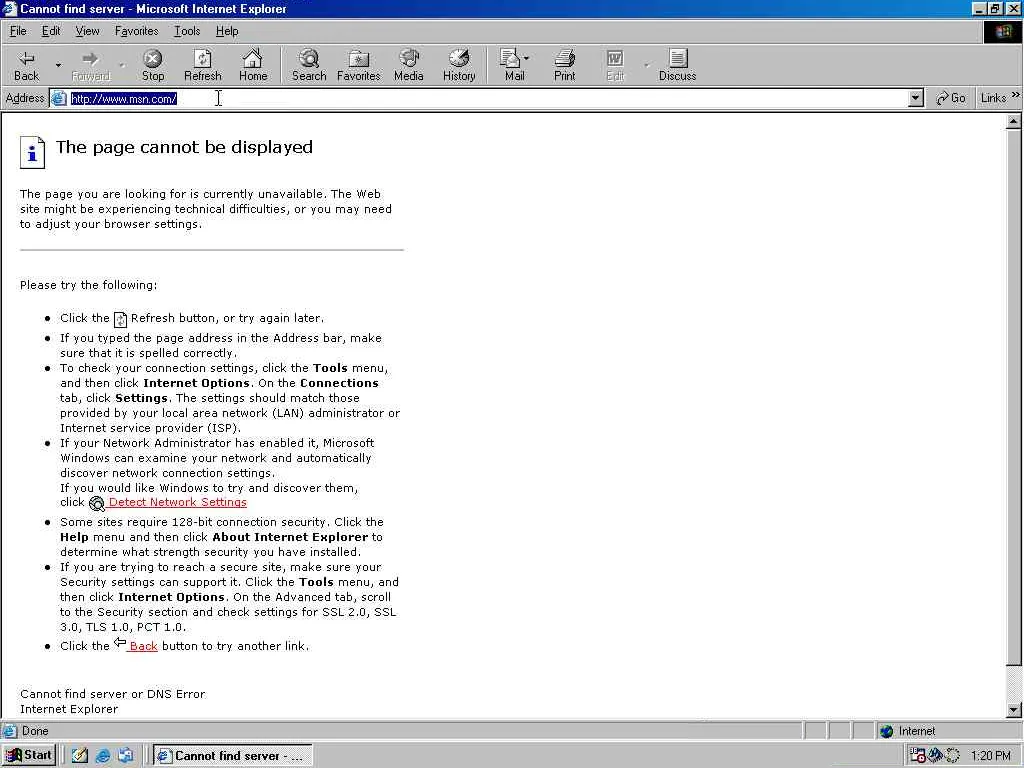1024x768 pixels.
Task: Click the 1:20 PM taskbar clock
Action: pos(991,756)
